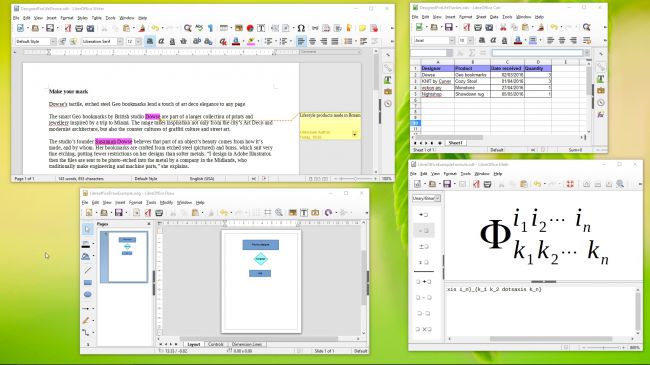Image resolution: width=650 pixels, height=365 pixels.
Task: Click Center alignment in the Writer toolbar
Action: [x=313, y=41]
